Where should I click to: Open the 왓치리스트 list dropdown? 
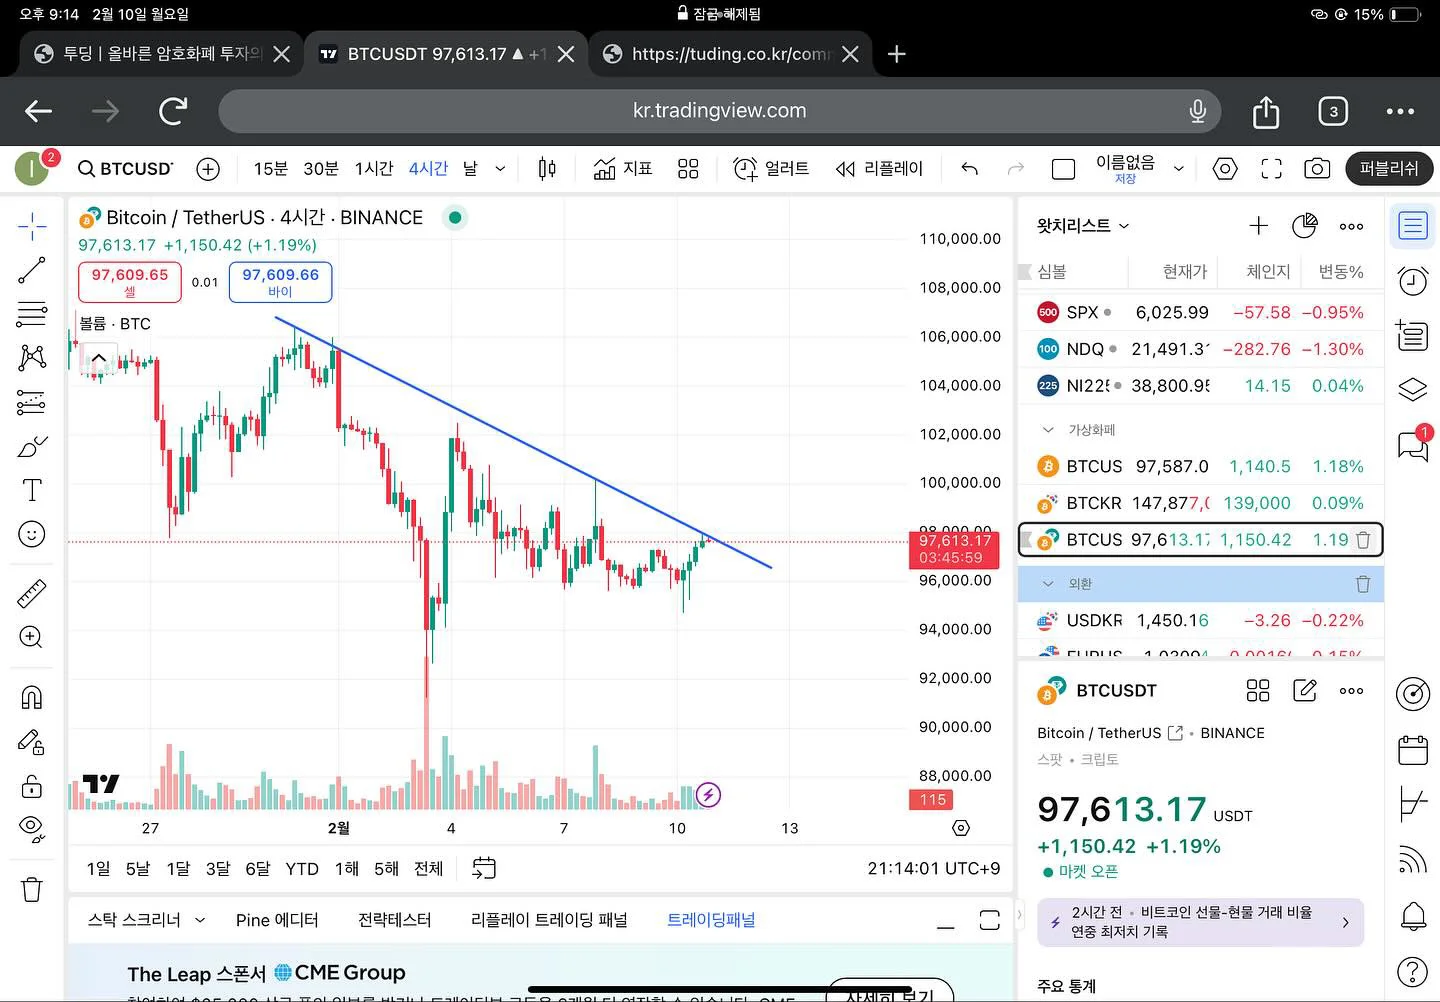(1083, 226)
